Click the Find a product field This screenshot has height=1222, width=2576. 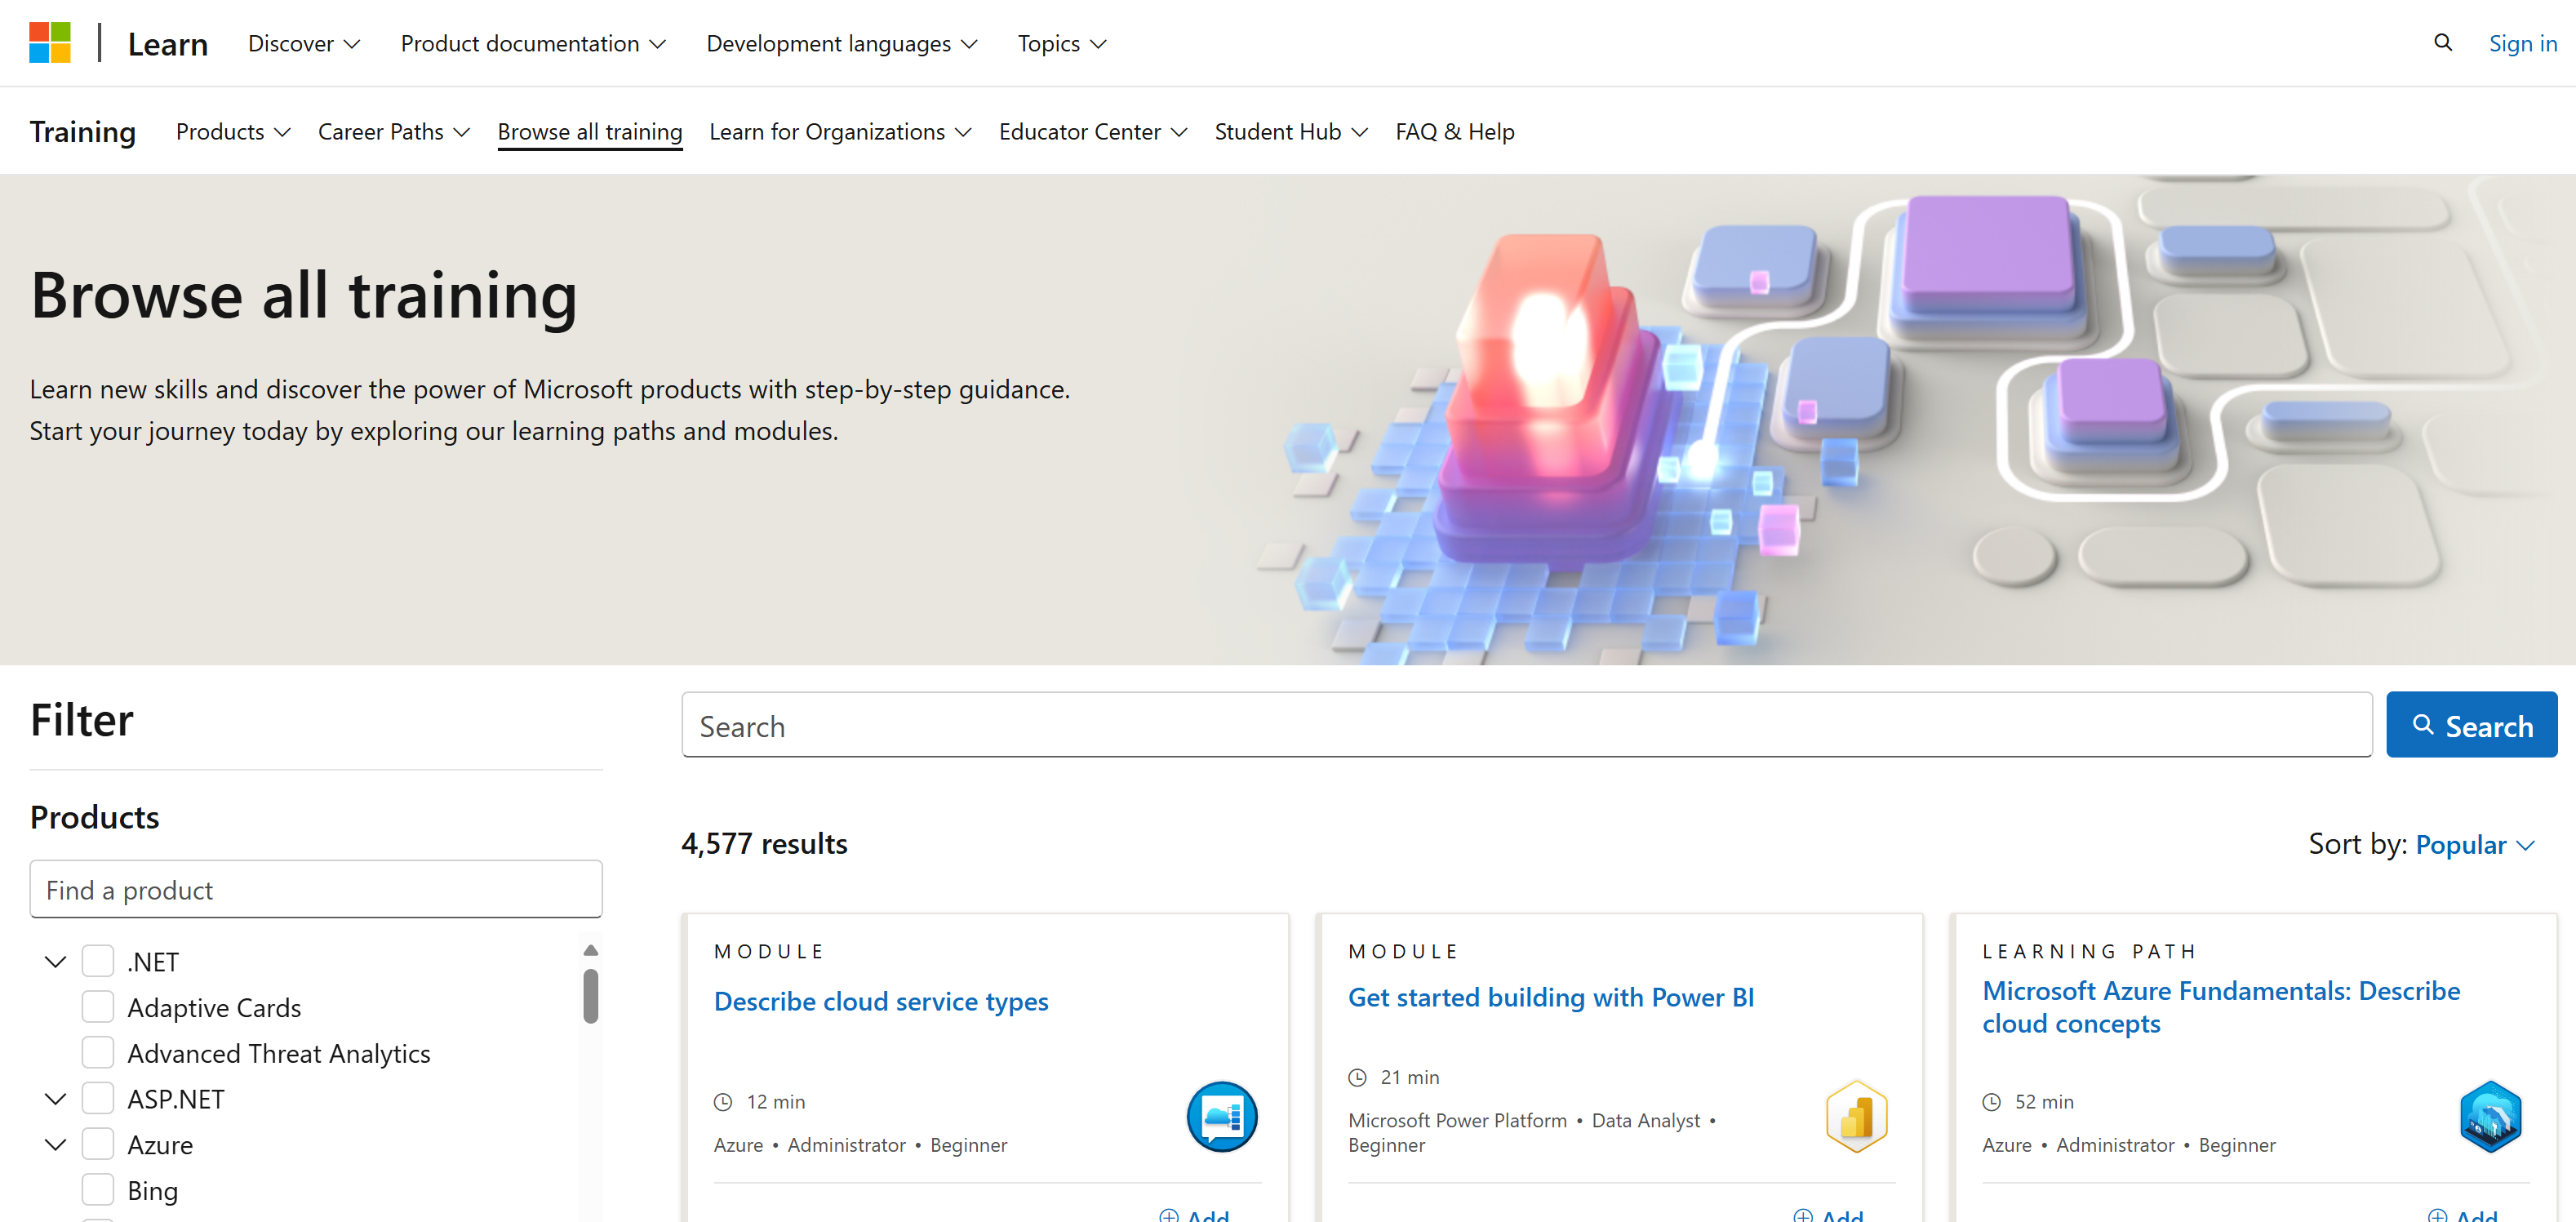316,889
